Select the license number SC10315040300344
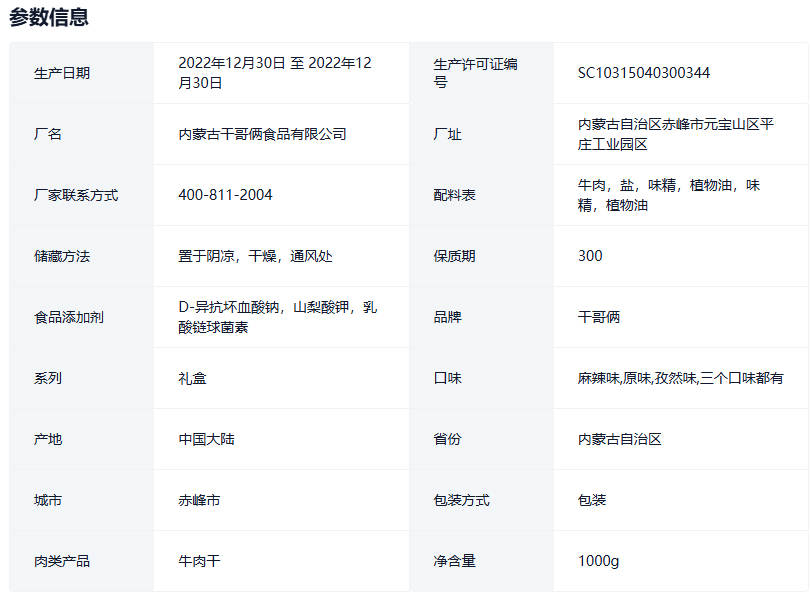The height and width of the screenshot is (603, 810). (x=644, y=73)
